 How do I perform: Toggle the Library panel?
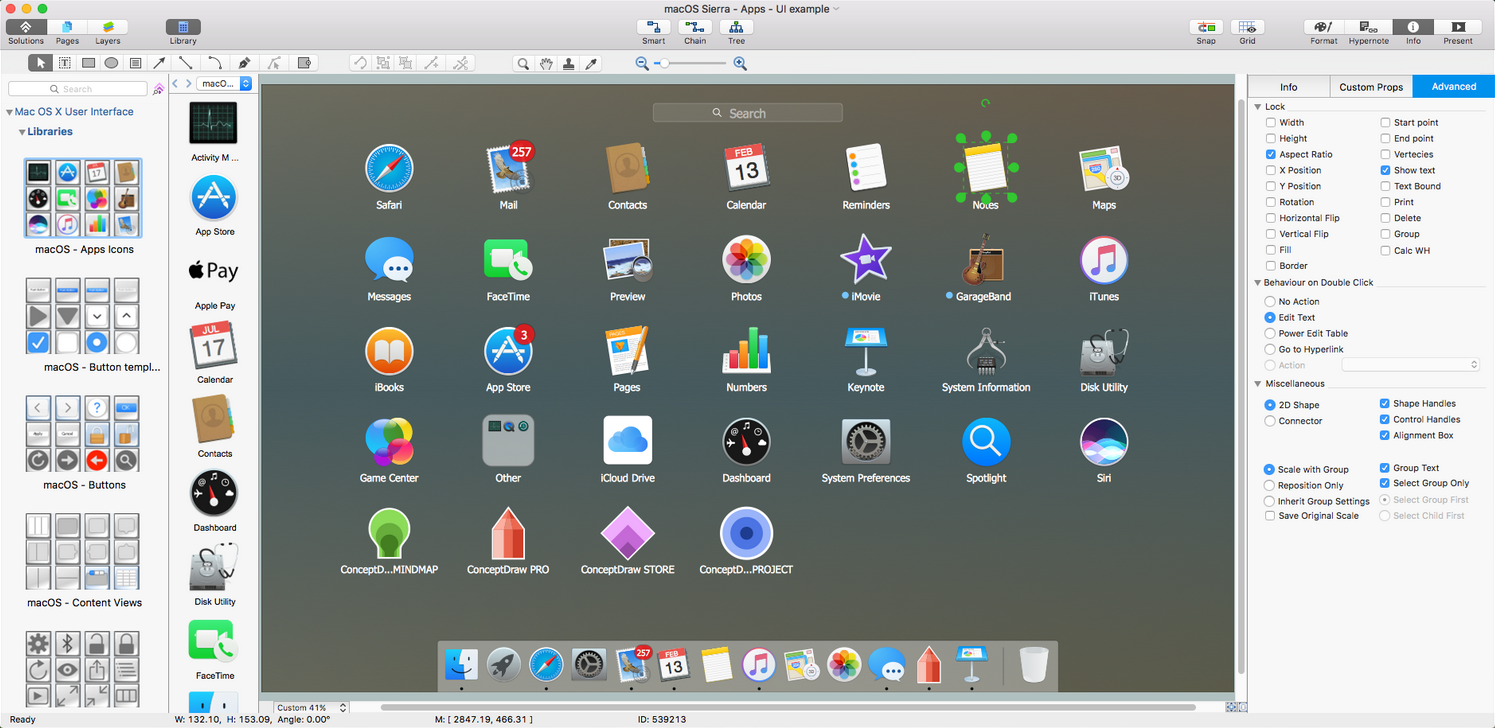pos(183,27)
